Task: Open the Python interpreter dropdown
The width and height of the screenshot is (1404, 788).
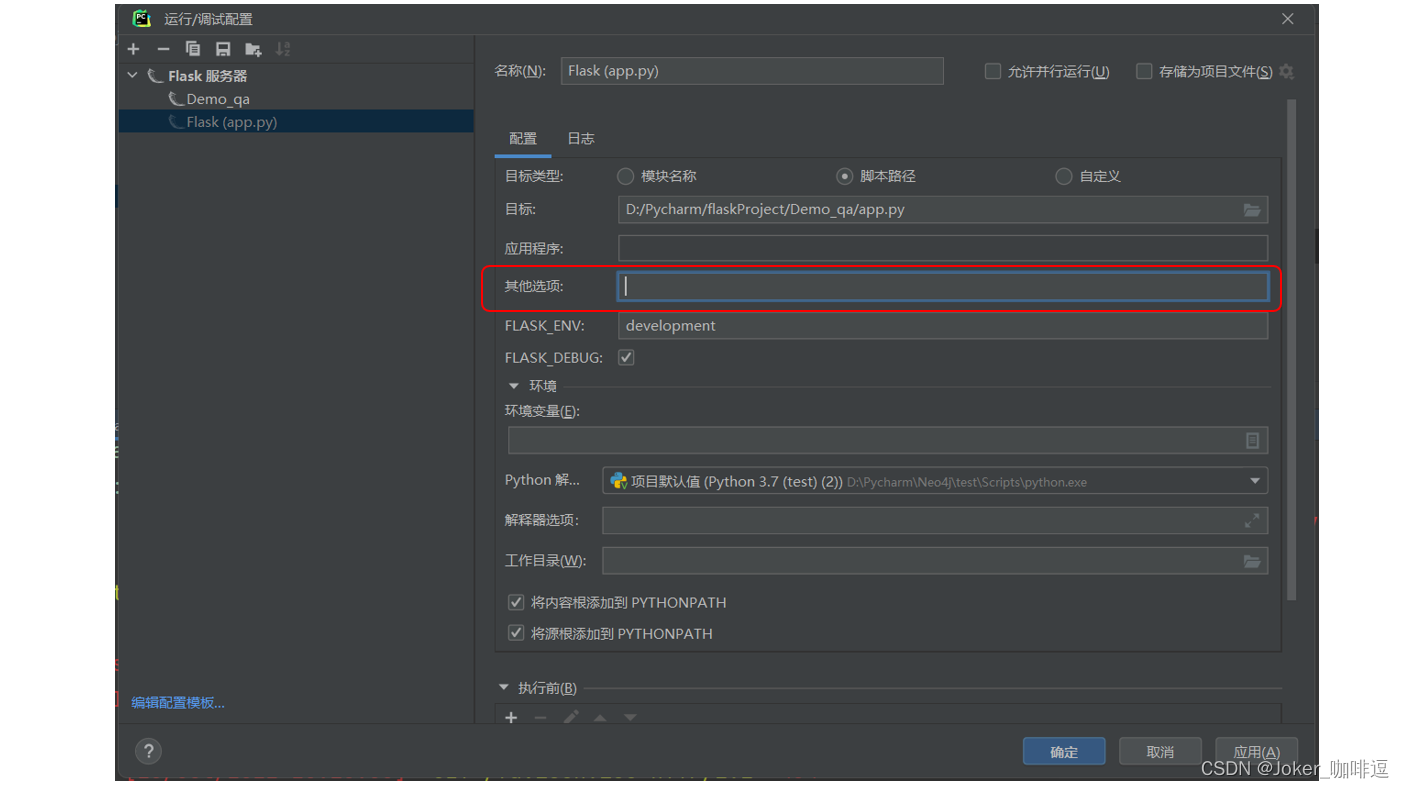Action: pyautogui.click(x=1255, y=481)
